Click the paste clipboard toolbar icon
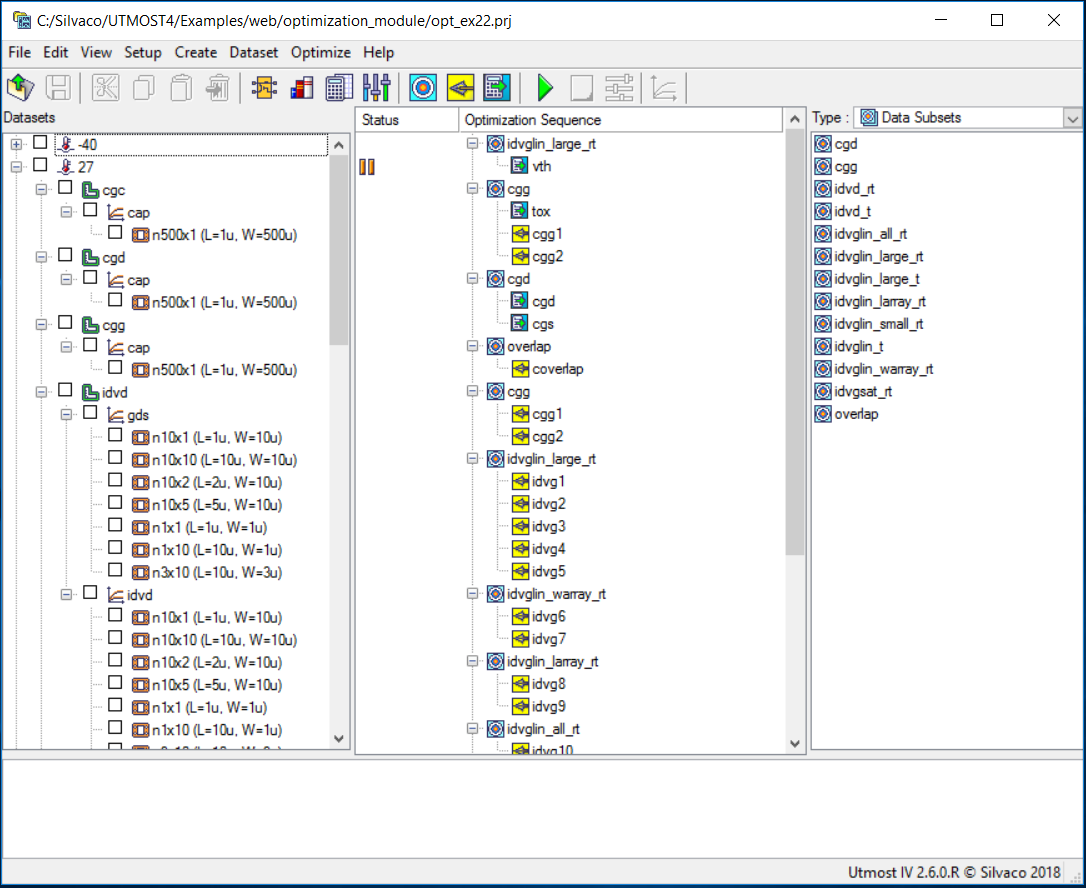Image resolution: width=1086 pixels, height=888 pixels. [x=181, y=88]
